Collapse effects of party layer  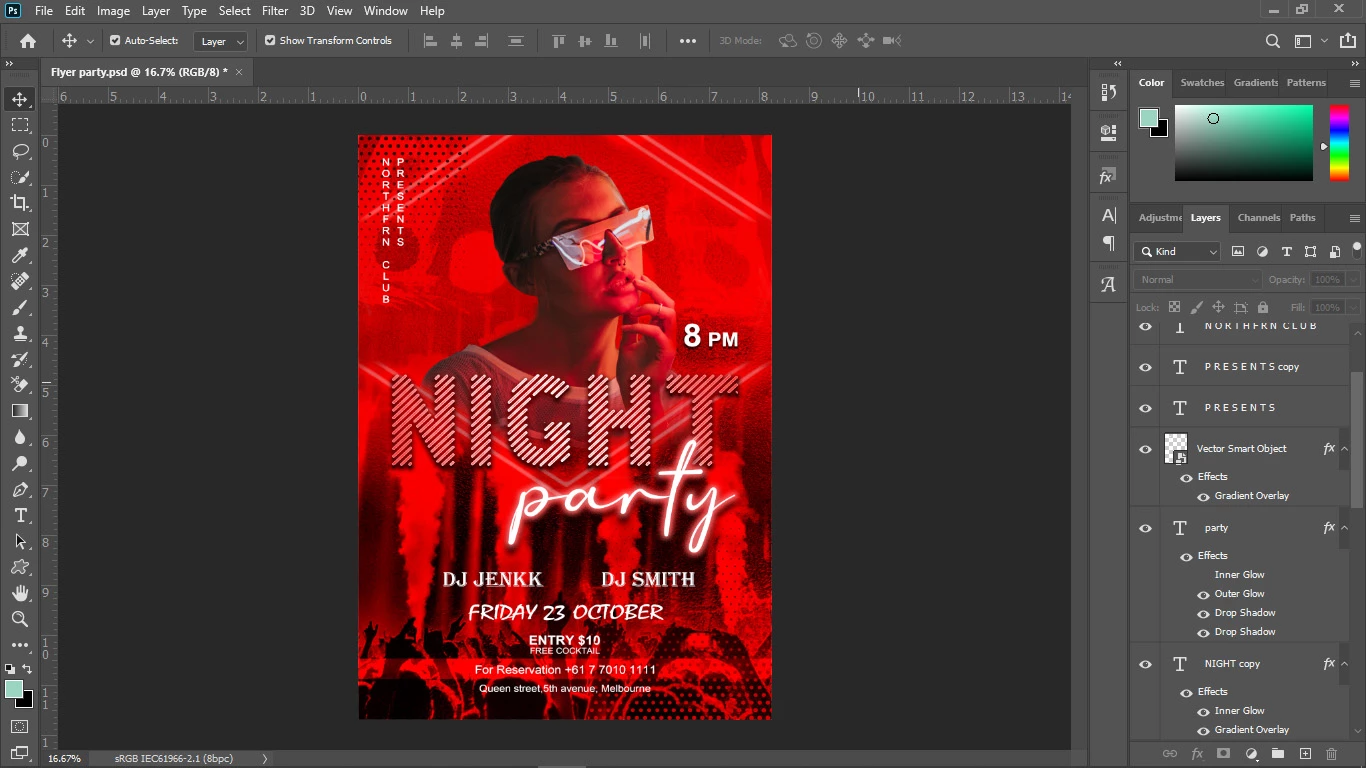[1344, 528]
